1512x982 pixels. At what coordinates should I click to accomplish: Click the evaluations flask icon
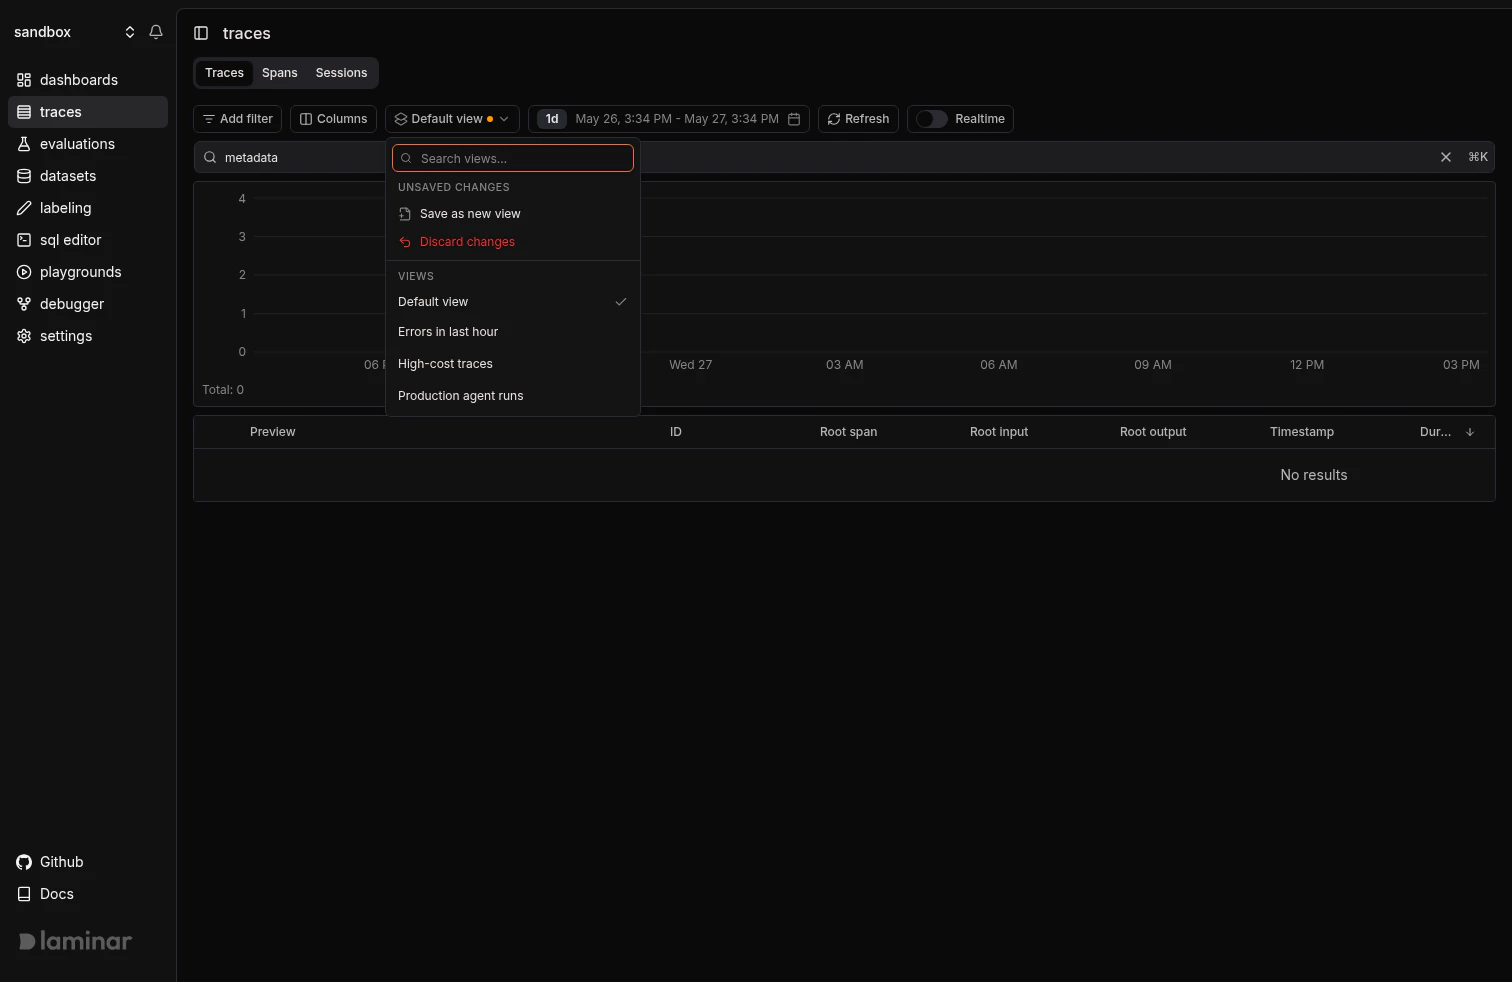click(24, 144)
